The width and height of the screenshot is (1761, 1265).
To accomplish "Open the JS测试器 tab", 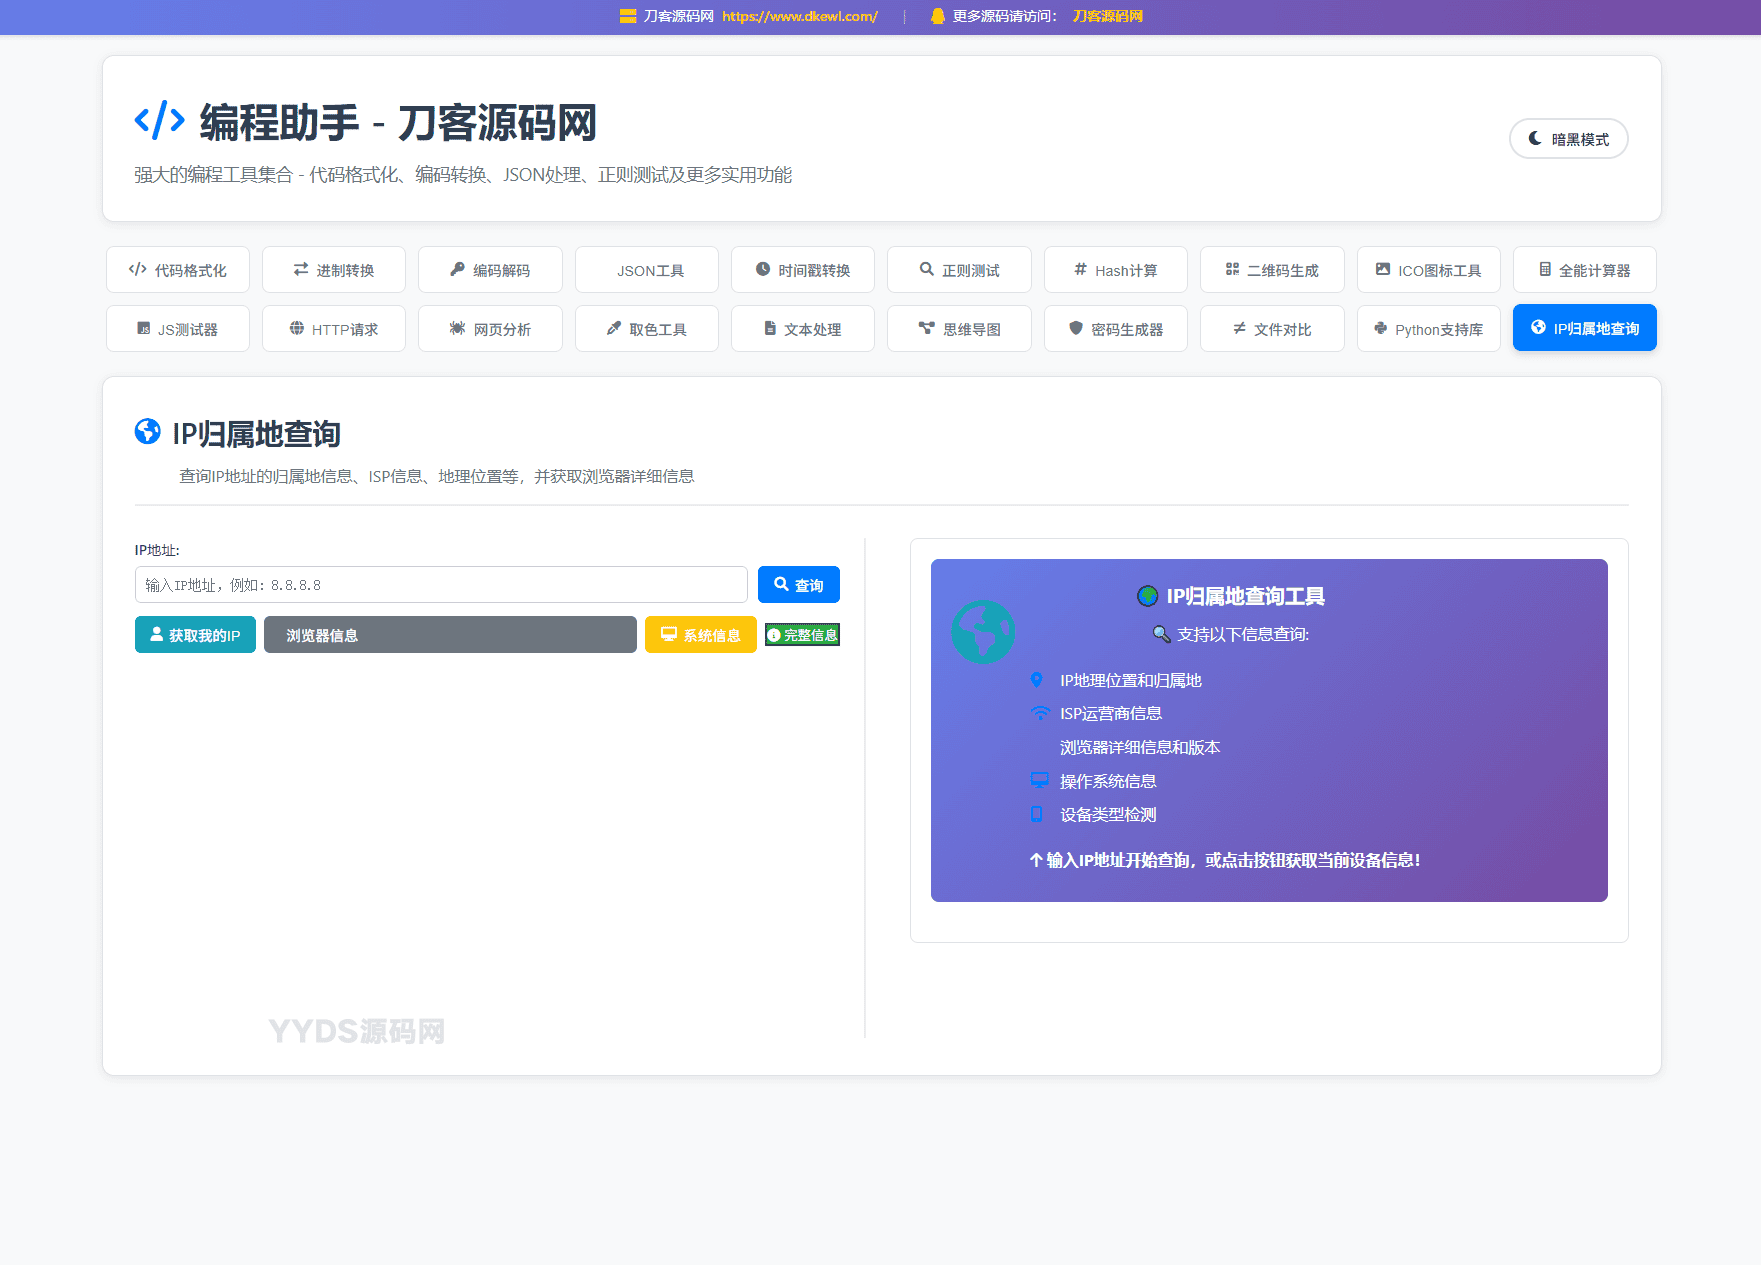I will pos(178,329).
